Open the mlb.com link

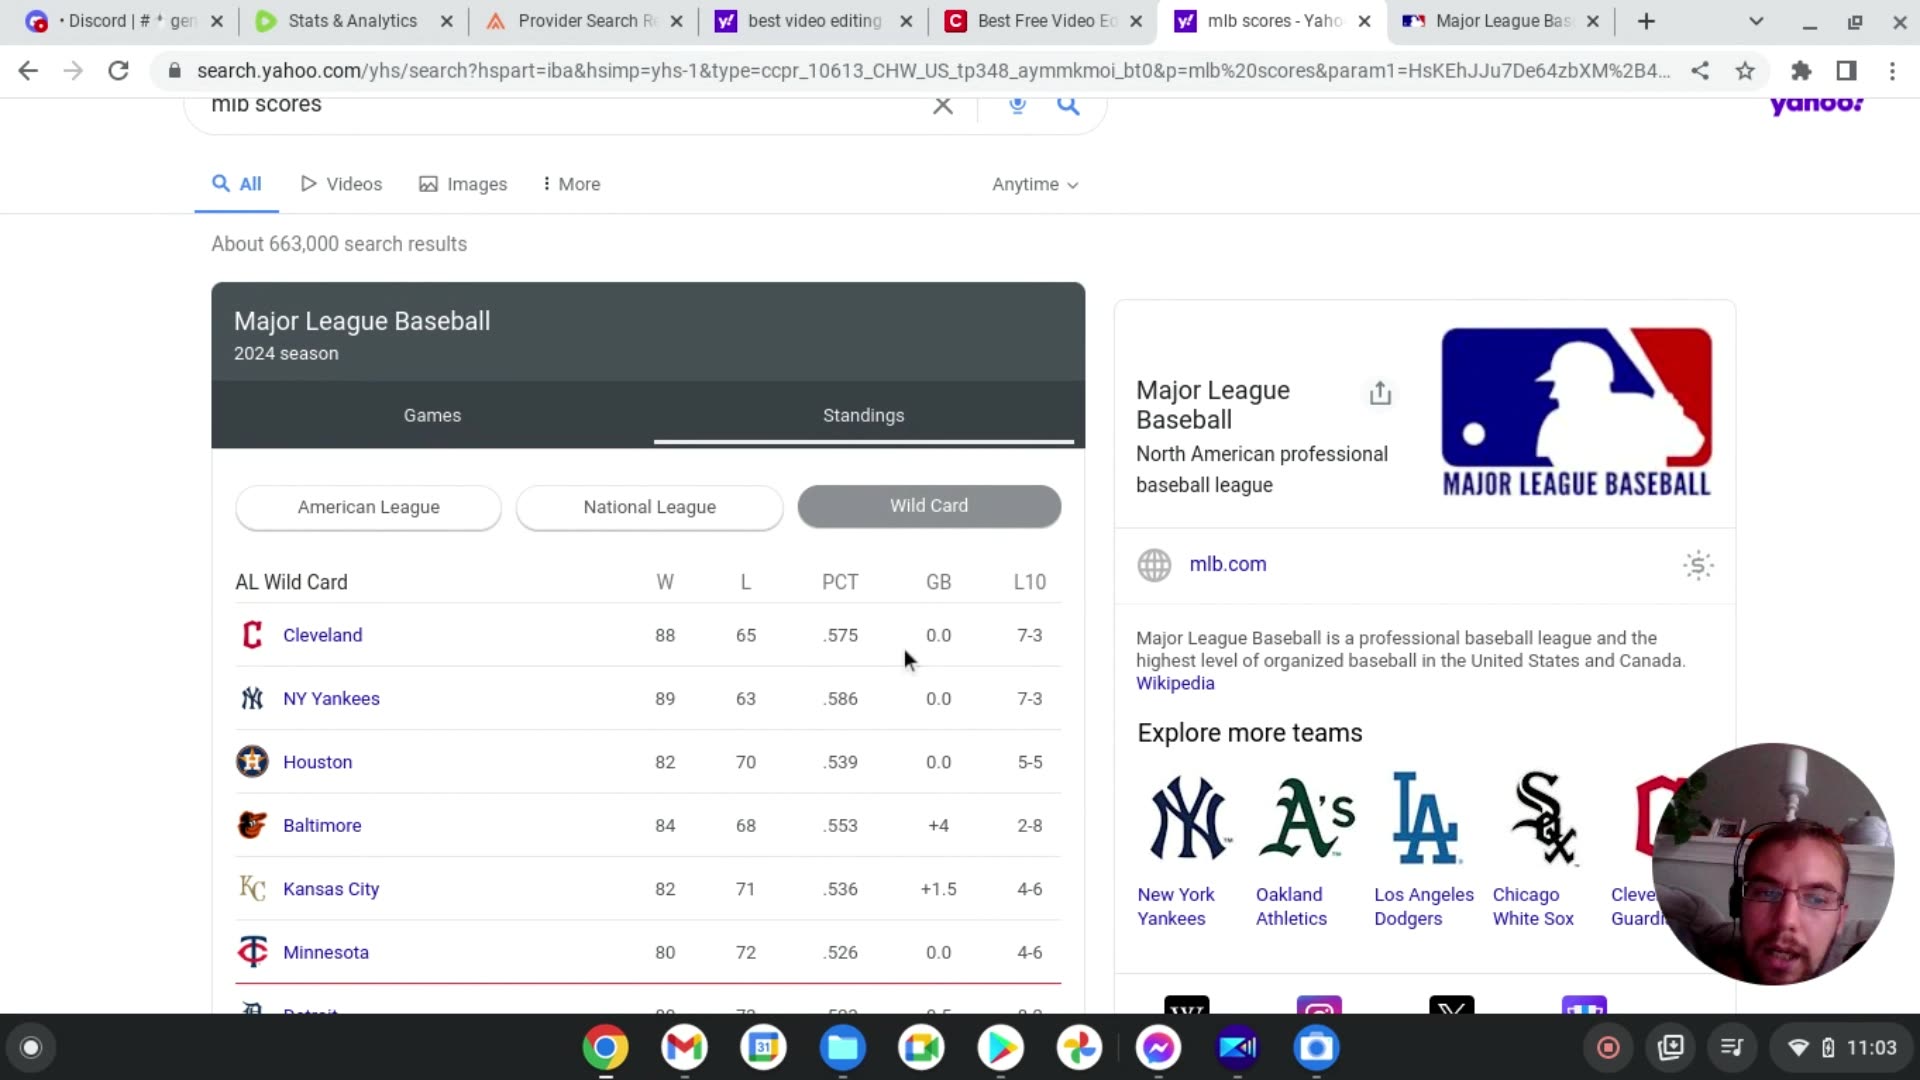pyautogui.click(x=1228, y=564)
